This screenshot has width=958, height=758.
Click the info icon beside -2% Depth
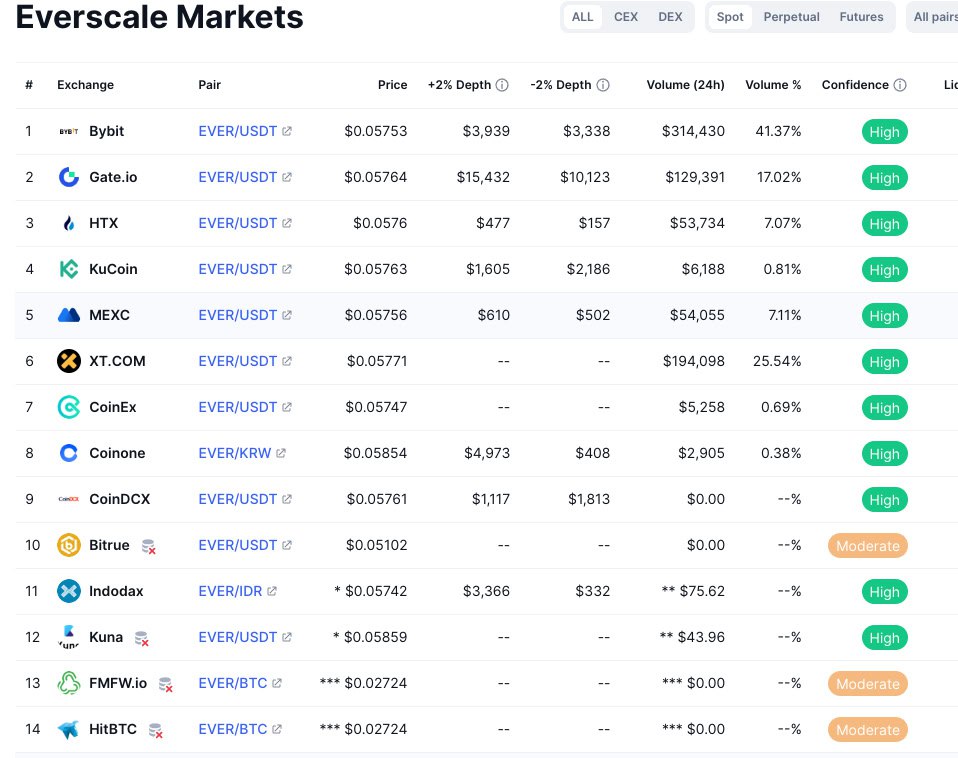click(603, 85)
